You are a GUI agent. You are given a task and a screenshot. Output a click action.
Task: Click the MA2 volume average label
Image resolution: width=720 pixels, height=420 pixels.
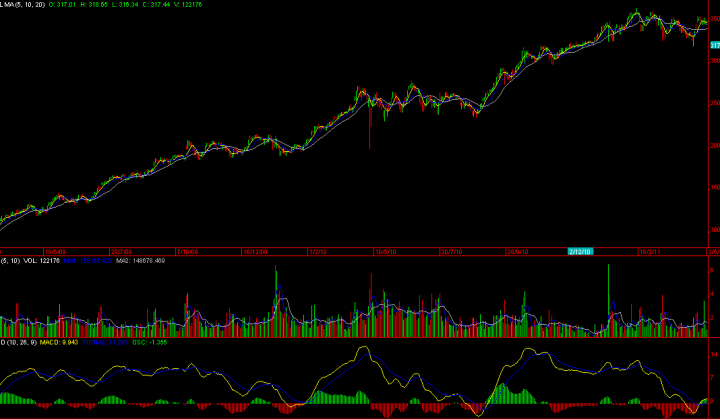coord(141,261)
